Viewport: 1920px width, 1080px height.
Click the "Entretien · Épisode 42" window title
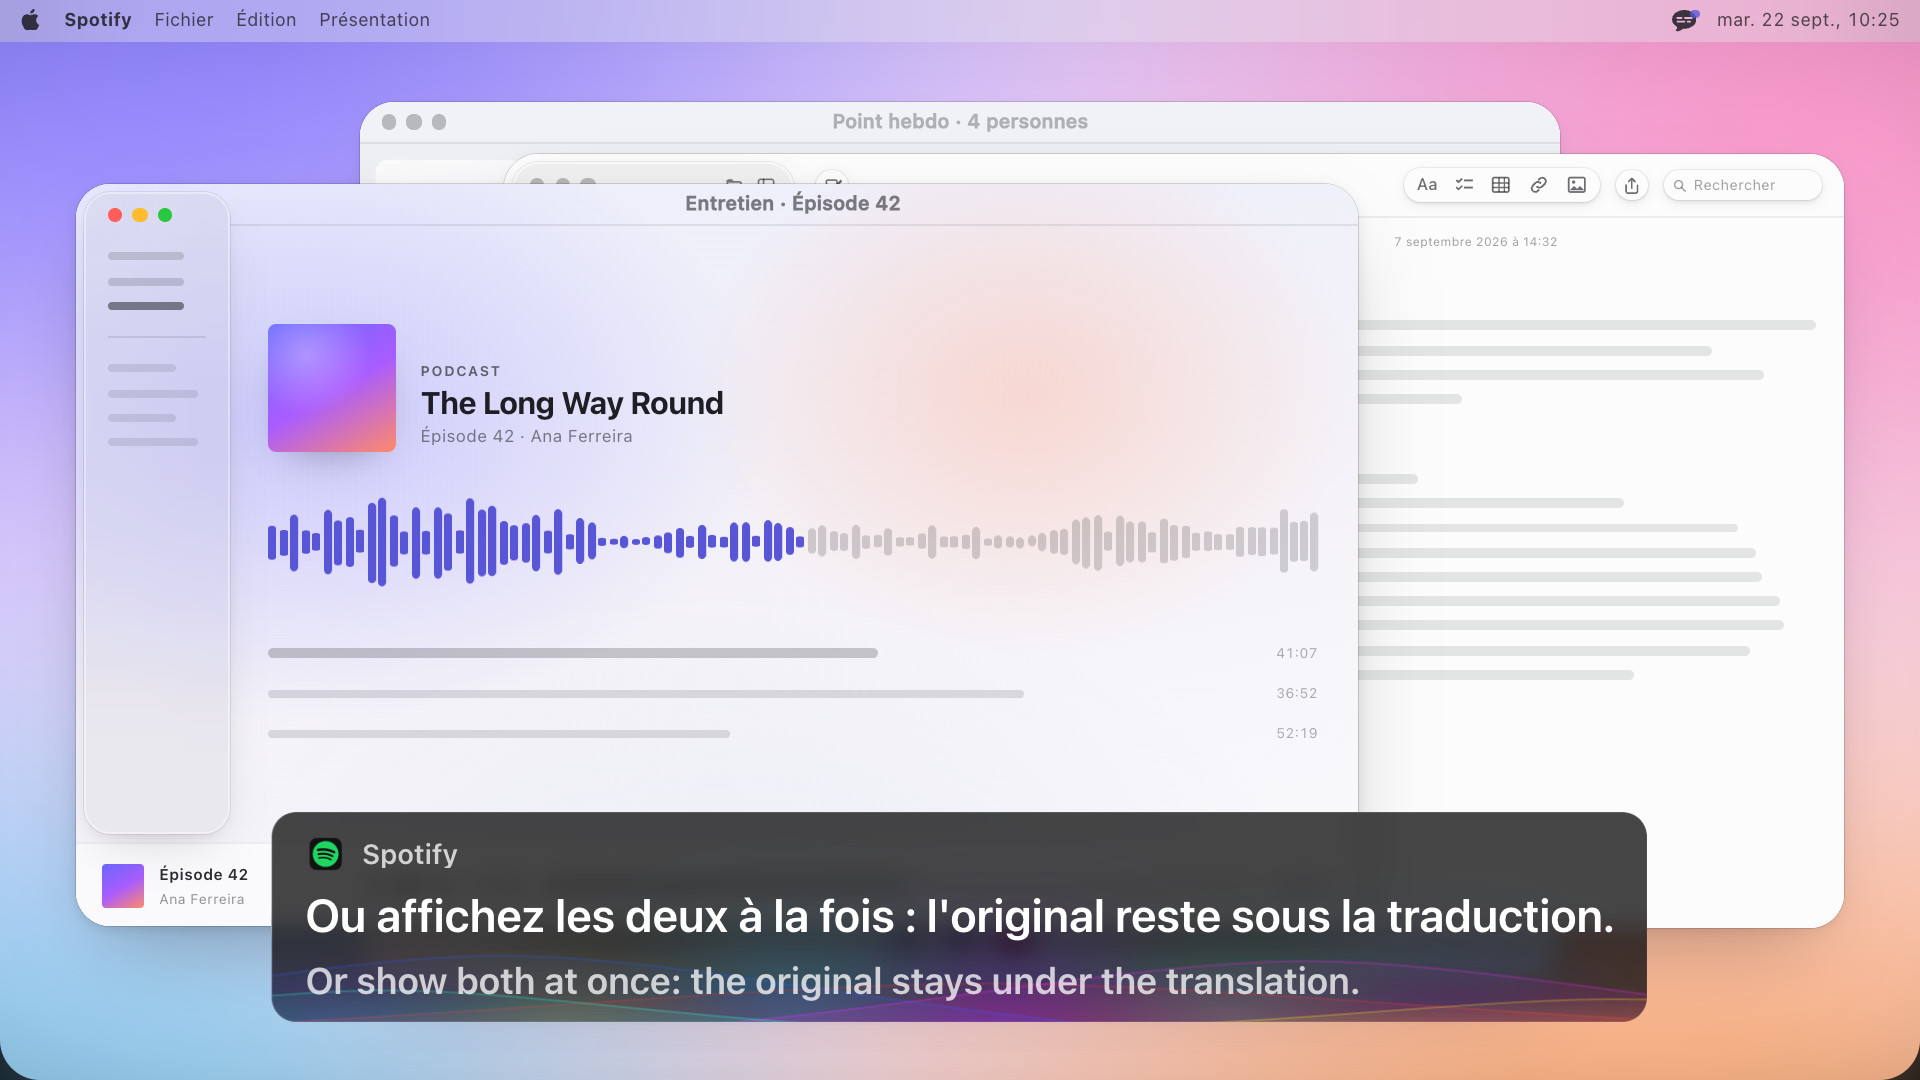point(793,203)
